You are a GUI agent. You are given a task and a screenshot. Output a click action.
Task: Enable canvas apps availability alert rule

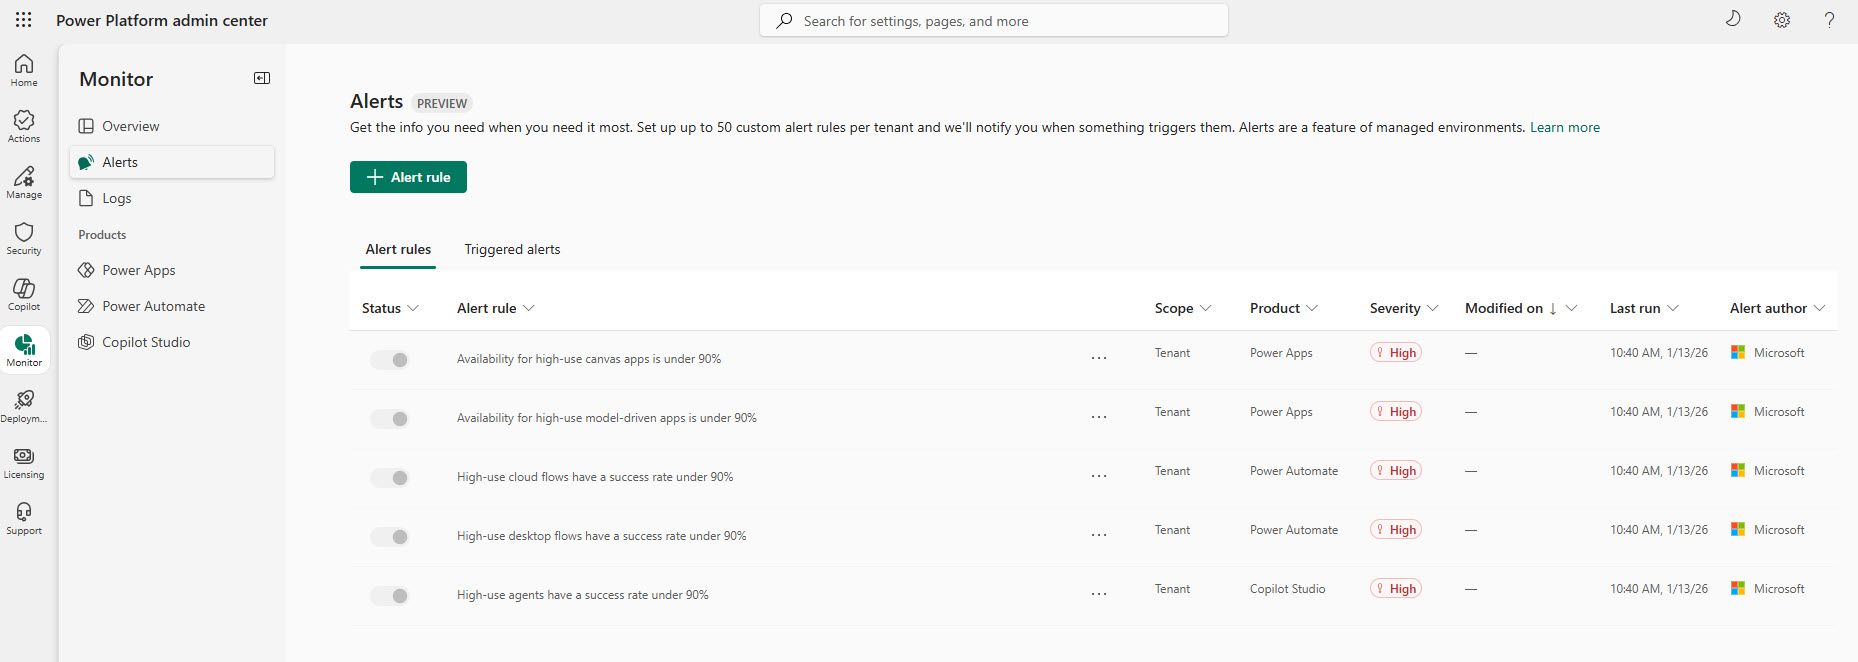[x=389, y=360]
